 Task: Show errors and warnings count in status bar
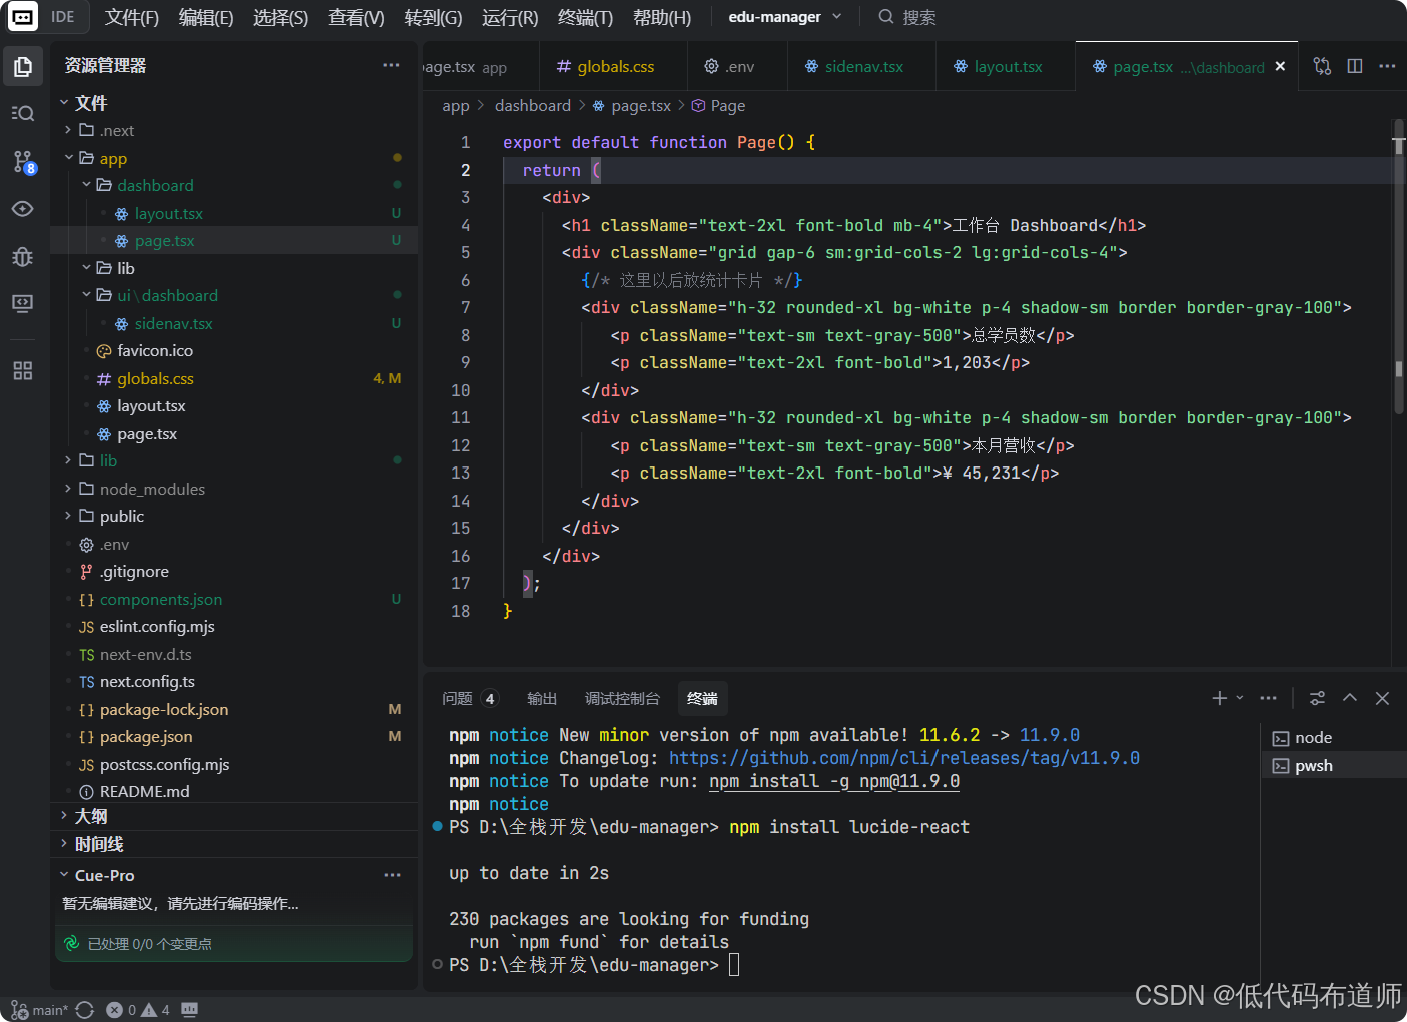click(138, 1010)
